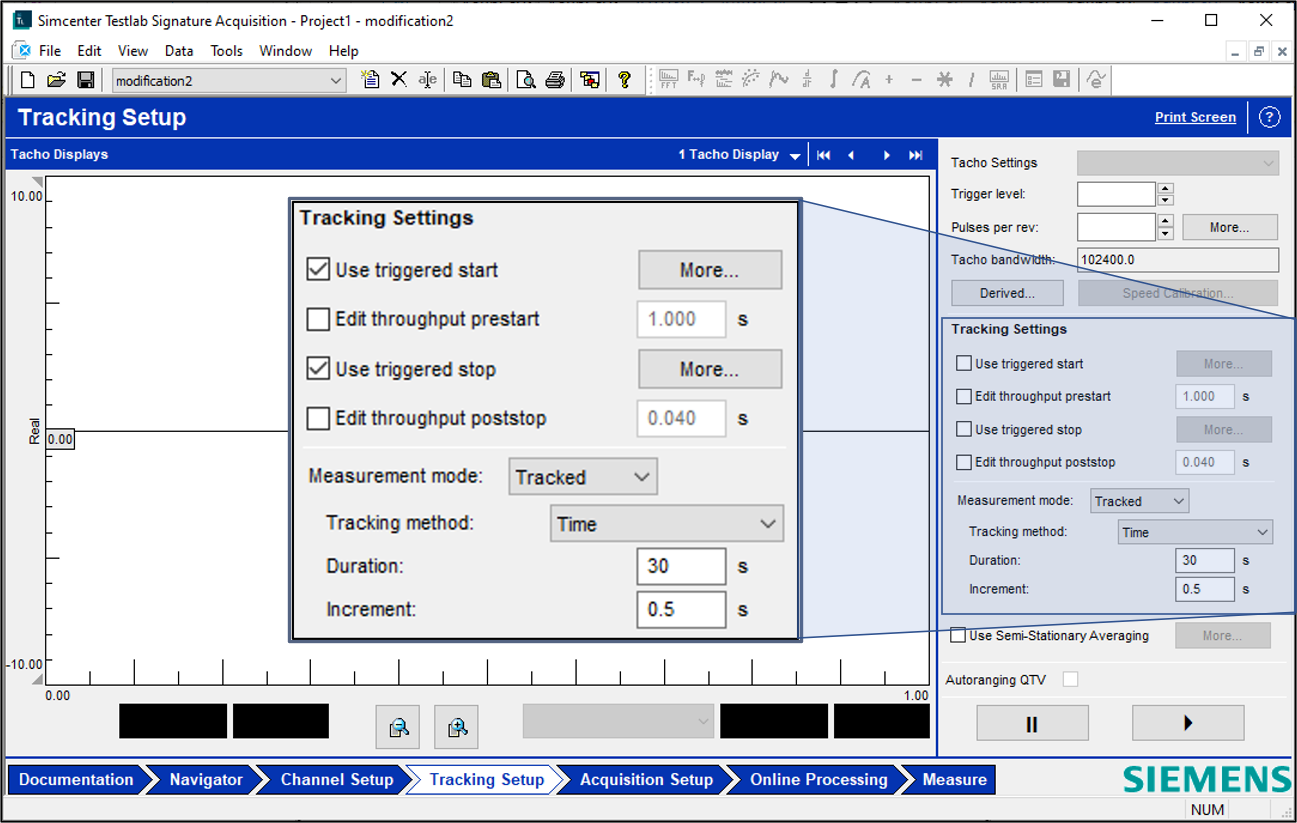Click the Paste clipboard toolbar icon
Viewport: 1297px width, 823px height.
pos(490,80)
